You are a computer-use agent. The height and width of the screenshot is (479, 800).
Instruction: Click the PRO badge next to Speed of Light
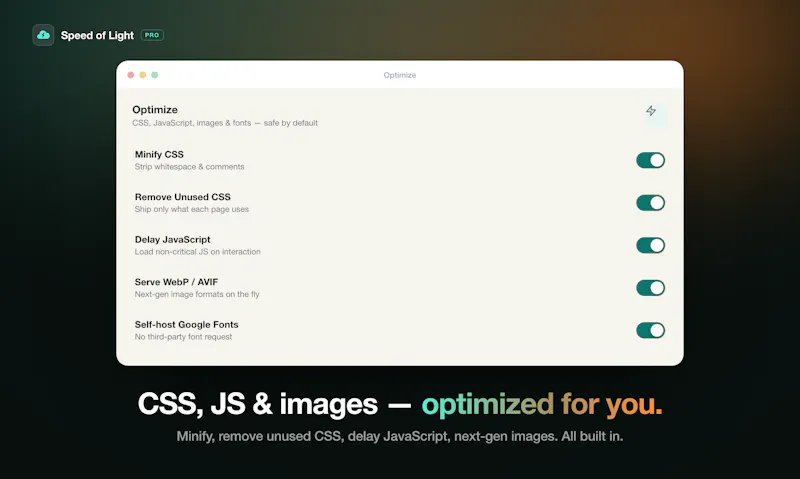point(152,35)
